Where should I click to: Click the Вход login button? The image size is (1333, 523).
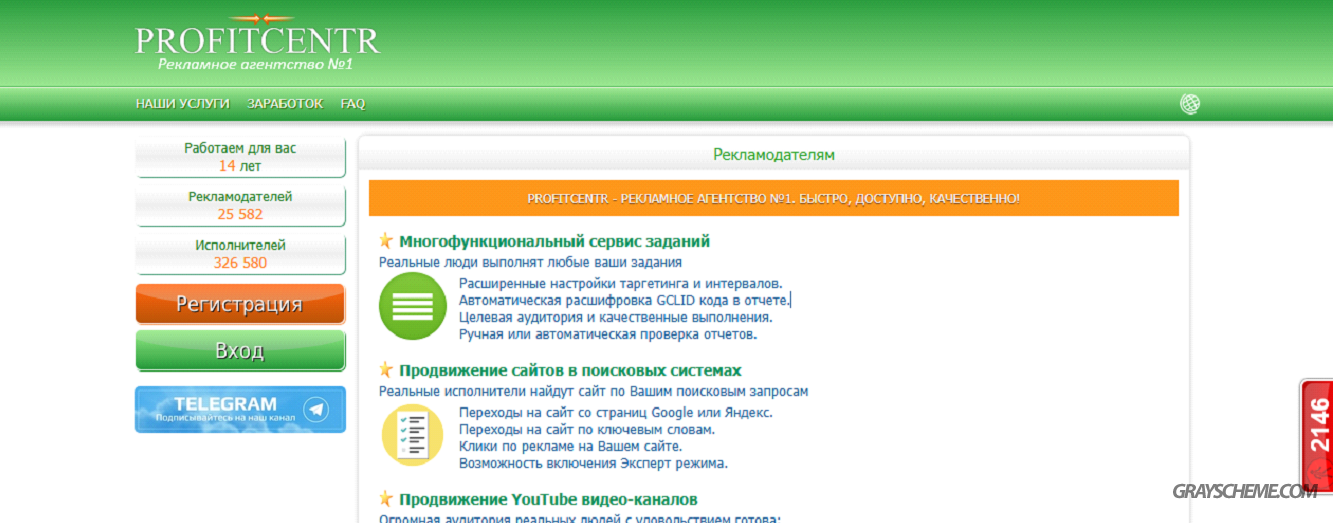coord(240,351)
